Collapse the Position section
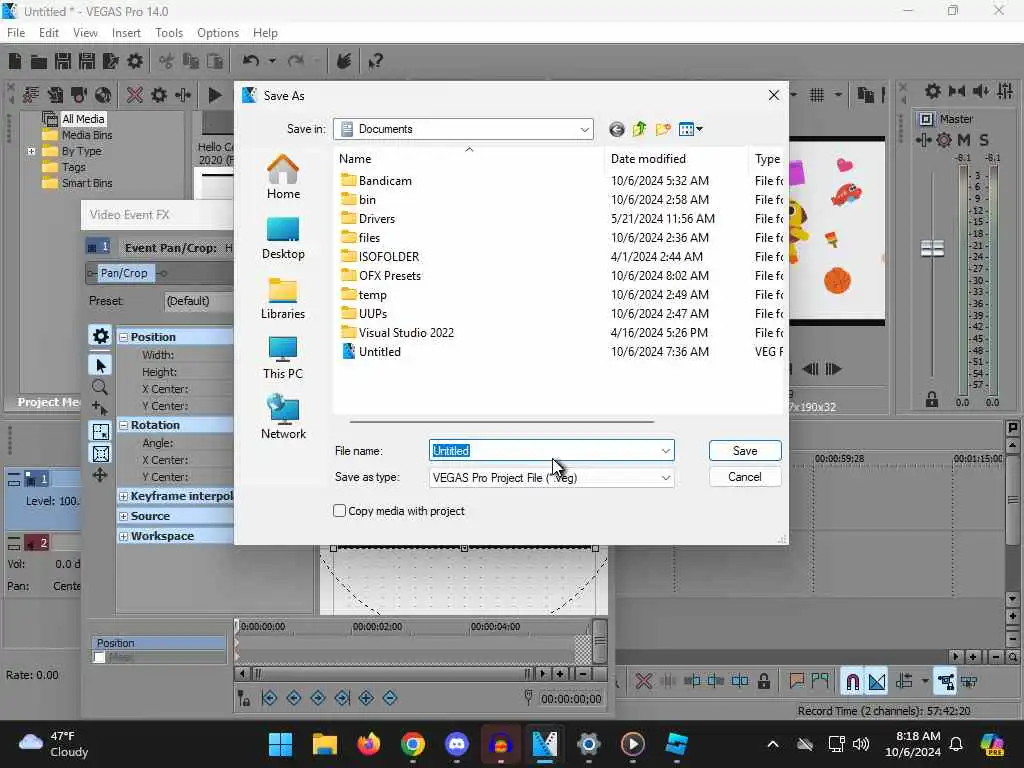Viewport: 1024px width, 768px height. (123, 337)
